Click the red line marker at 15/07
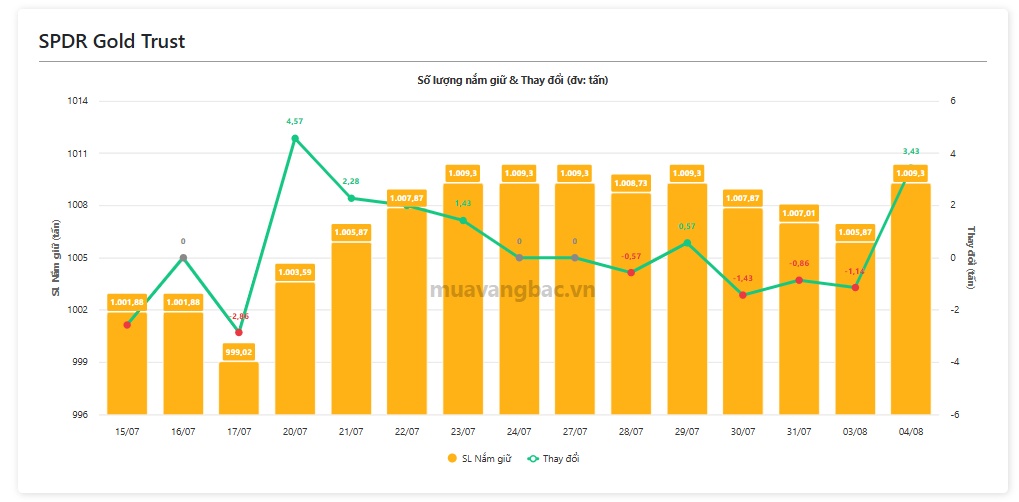 point(127,324)
